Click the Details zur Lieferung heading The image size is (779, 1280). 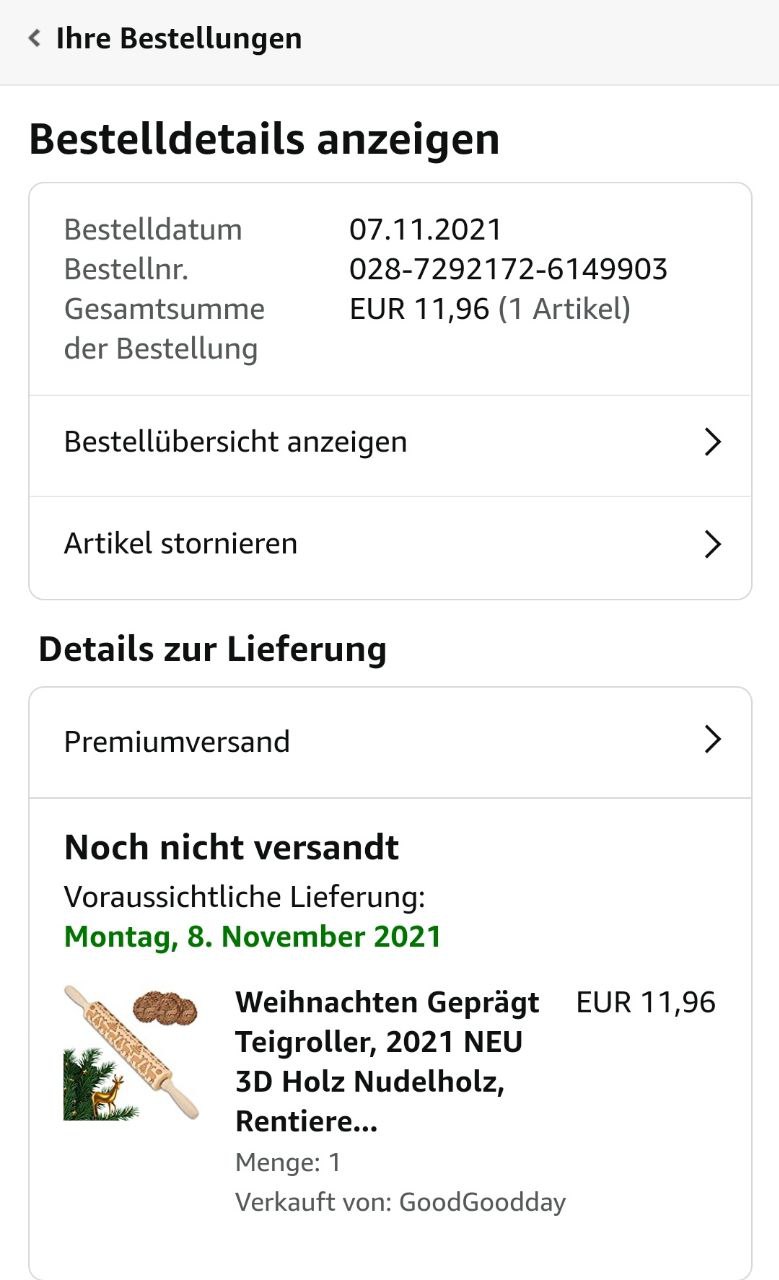[x=212, y=649]
